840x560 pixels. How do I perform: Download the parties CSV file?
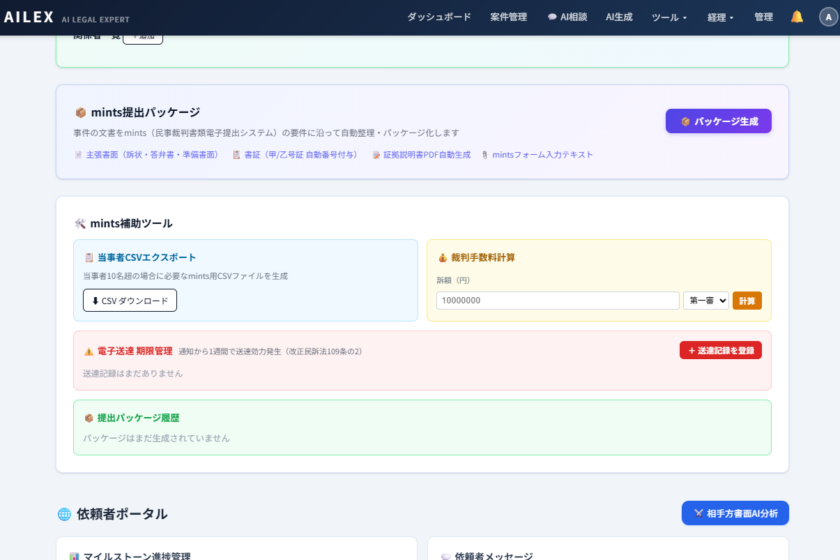coord(130,300)
